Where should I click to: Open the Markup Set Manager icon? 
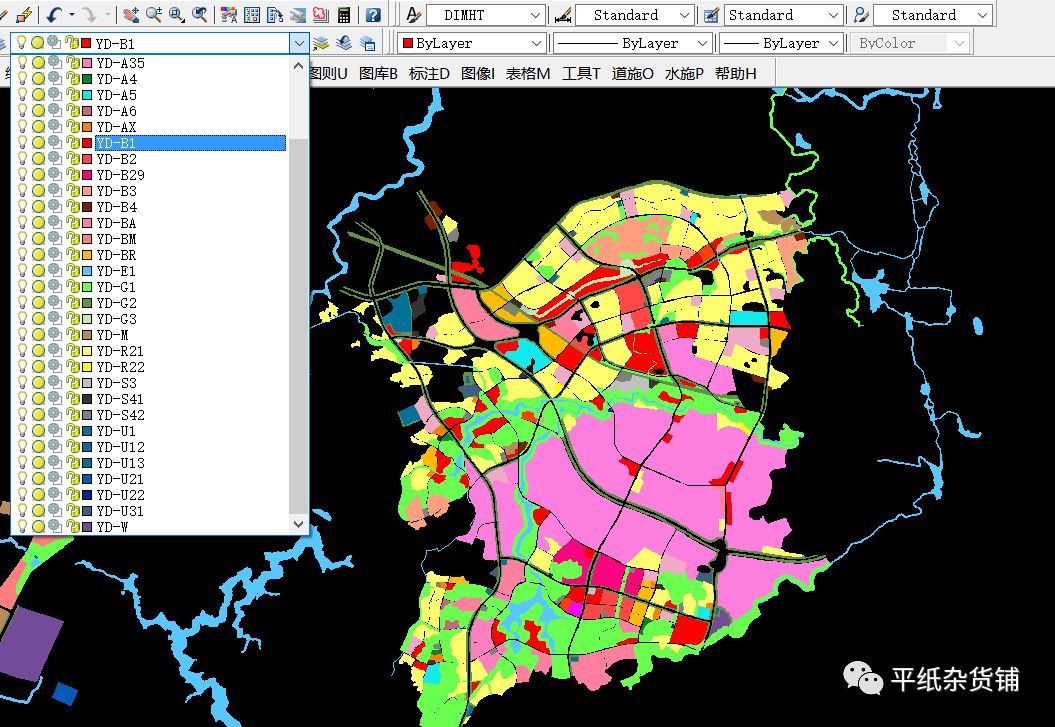320,15
